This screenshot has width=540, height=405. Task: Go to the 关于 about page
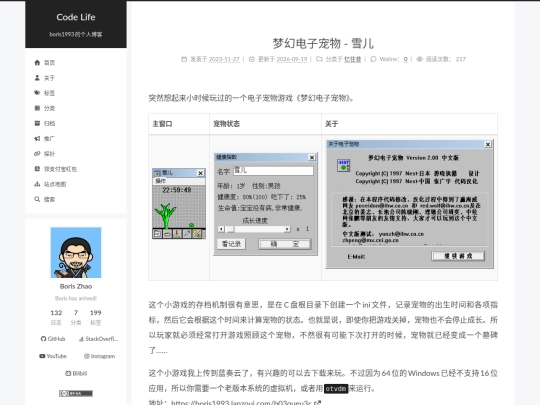pyautogui.click(x=44, y=78)
